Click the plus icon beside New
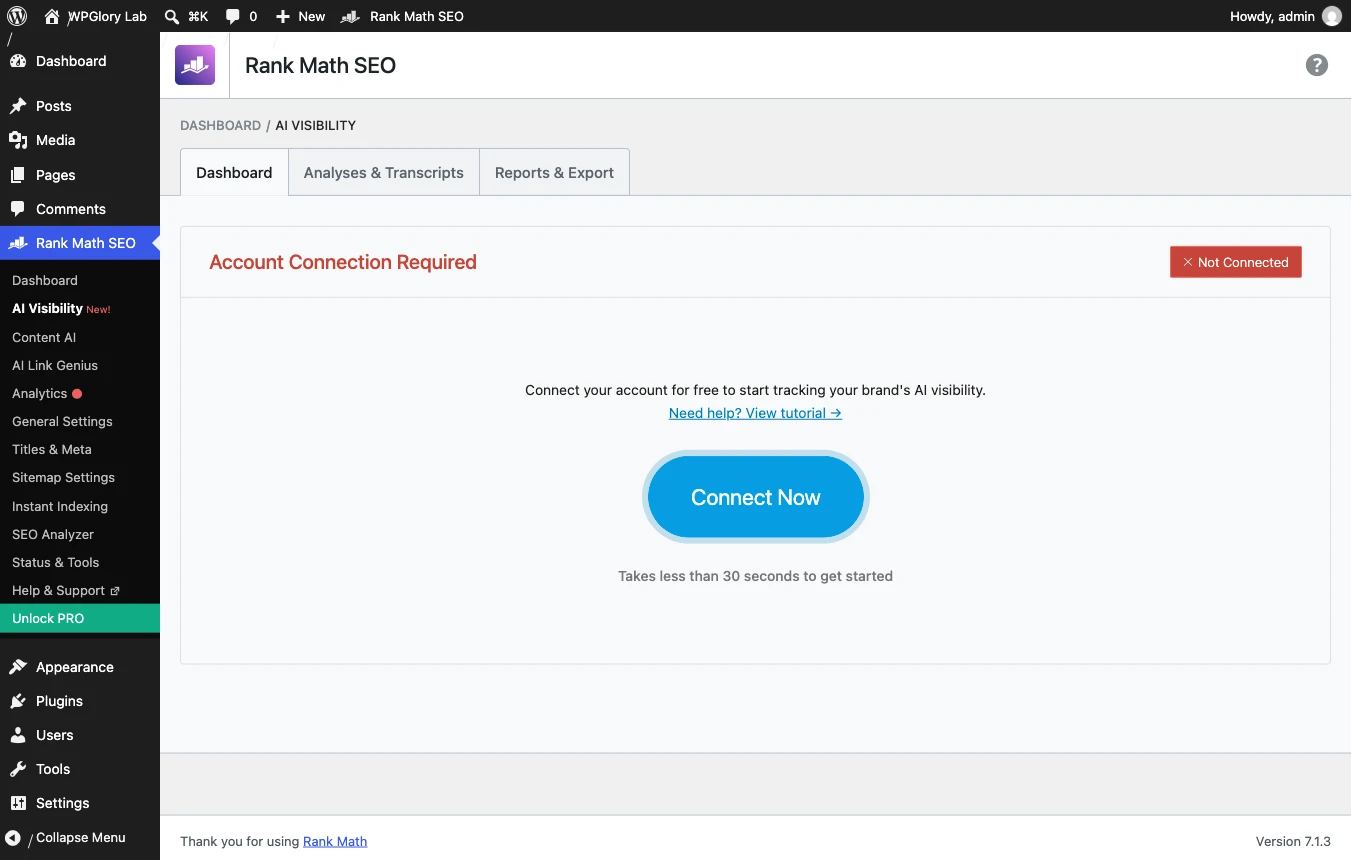The width and height of the screenshot is (1366, 860). (x=283, y=16)
